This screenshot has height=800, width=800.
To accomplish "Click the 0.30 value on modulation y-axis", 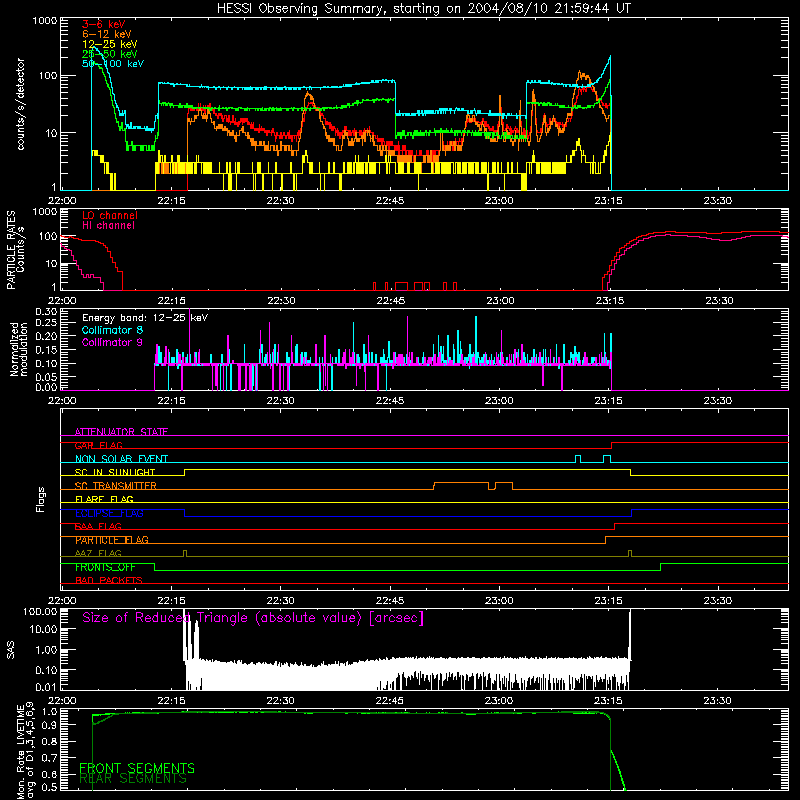I will (x=46, y=312).
